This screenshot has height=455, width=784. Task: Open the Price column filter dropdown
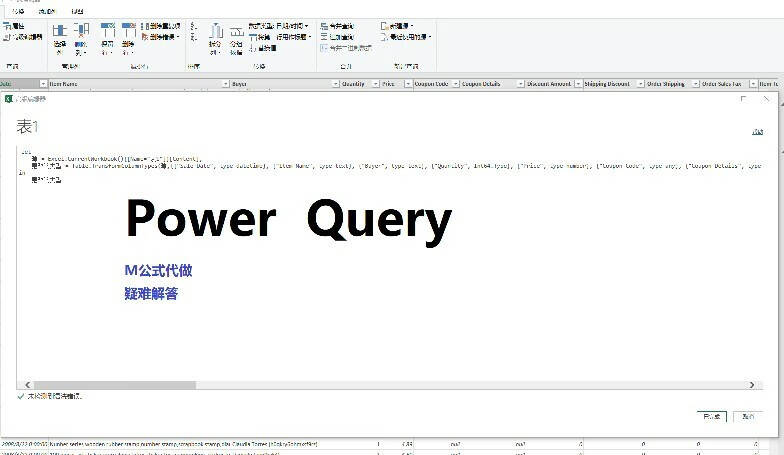click(x=408, y=84)
